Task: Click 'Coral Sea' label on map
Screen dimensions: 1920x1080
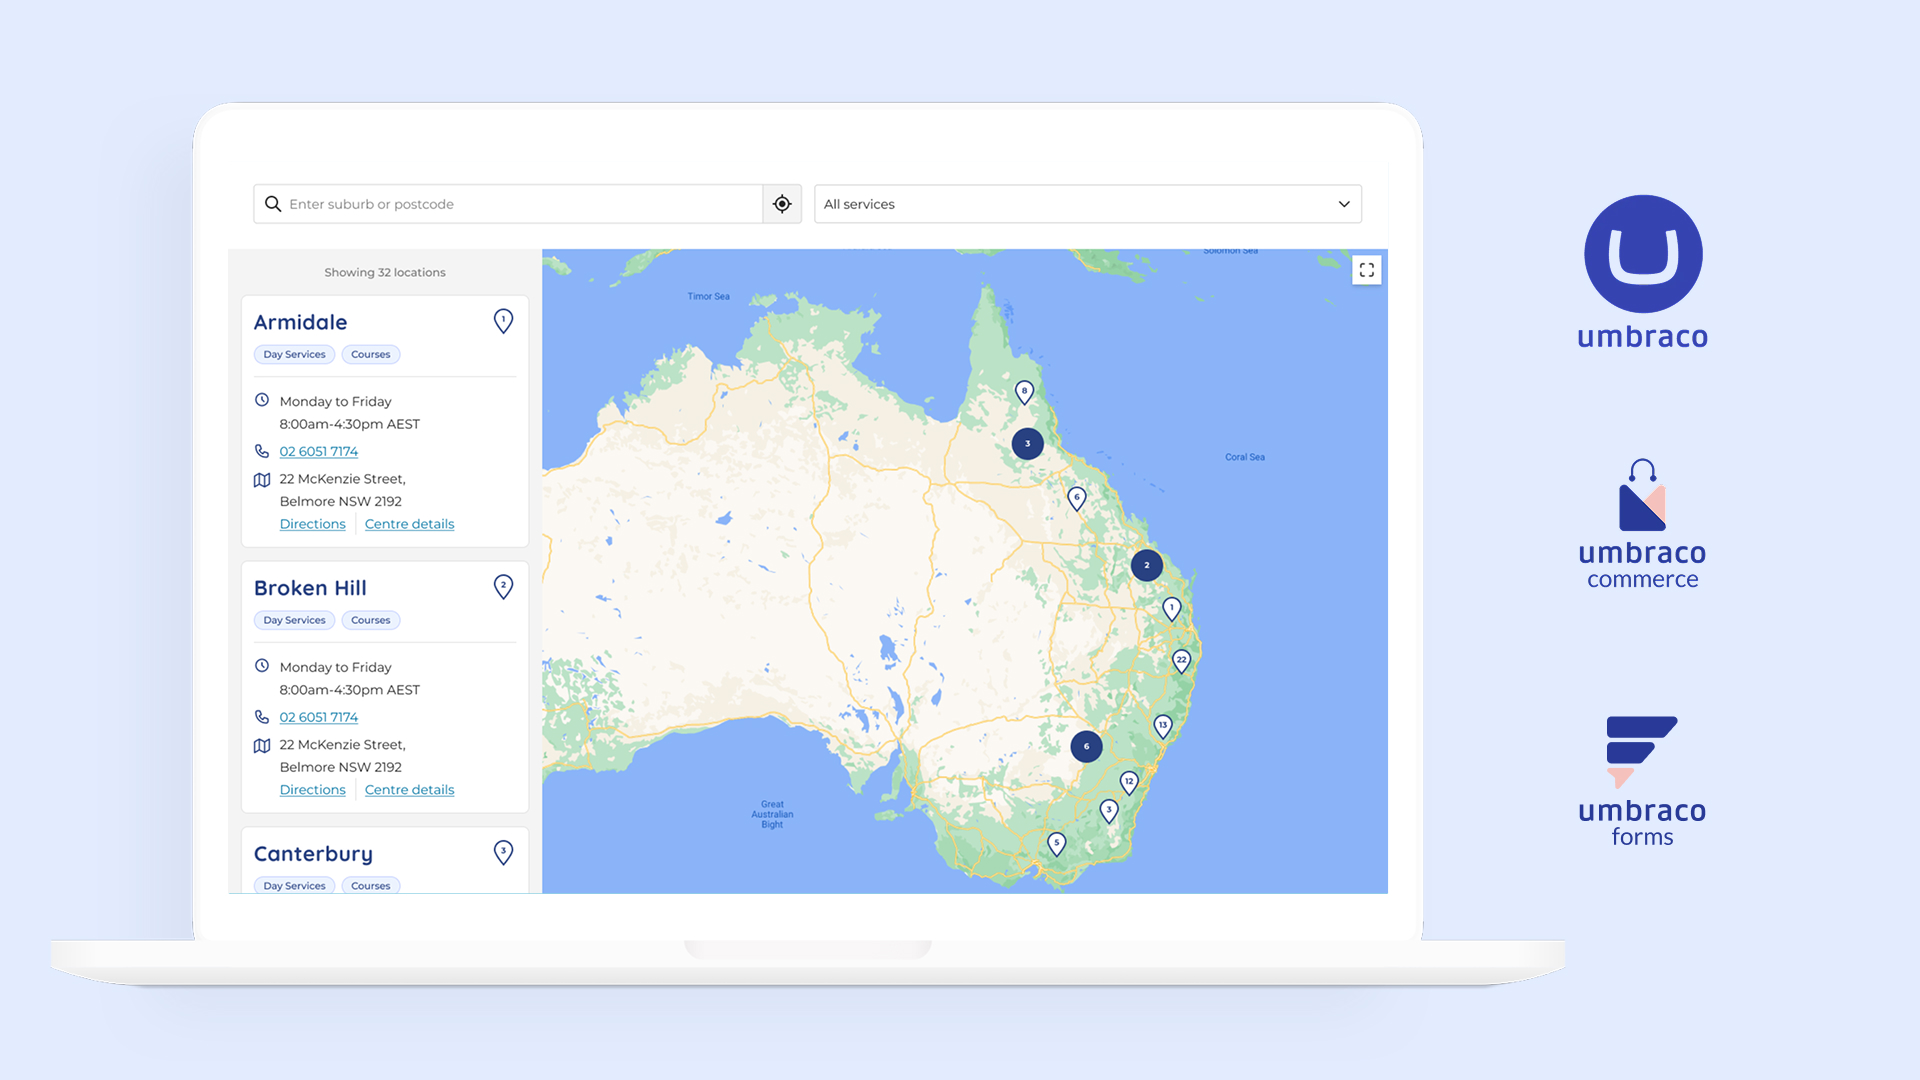Action: coord(1245,457)
